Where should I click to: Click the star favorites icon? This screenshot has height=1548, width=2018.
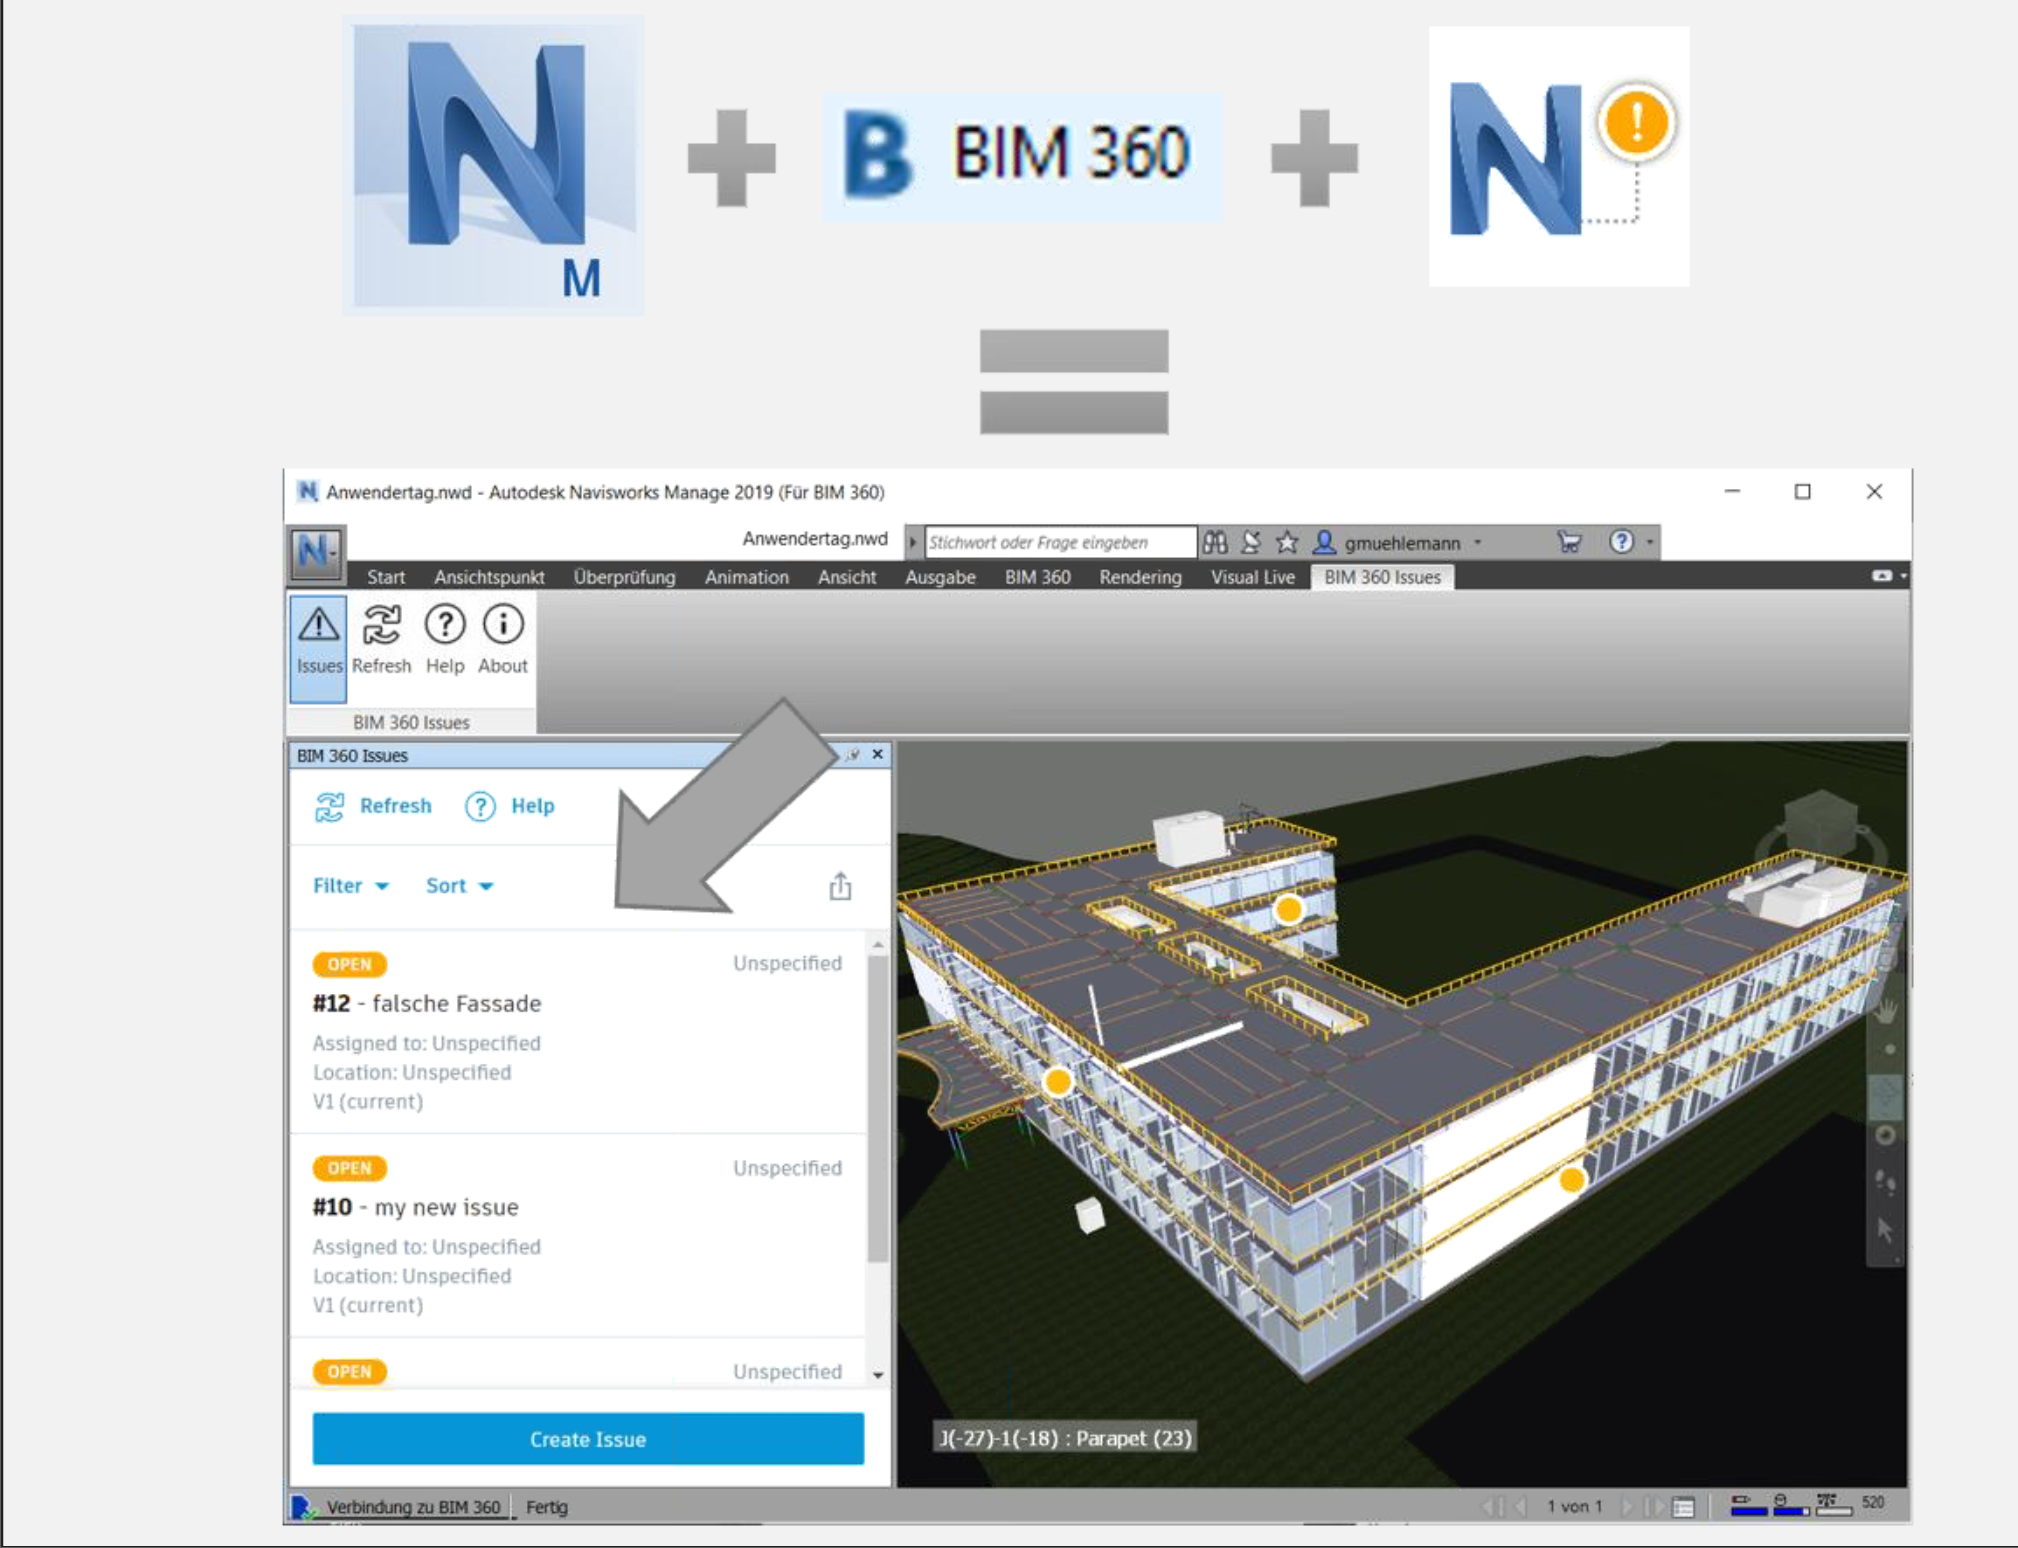point(1287,542)
